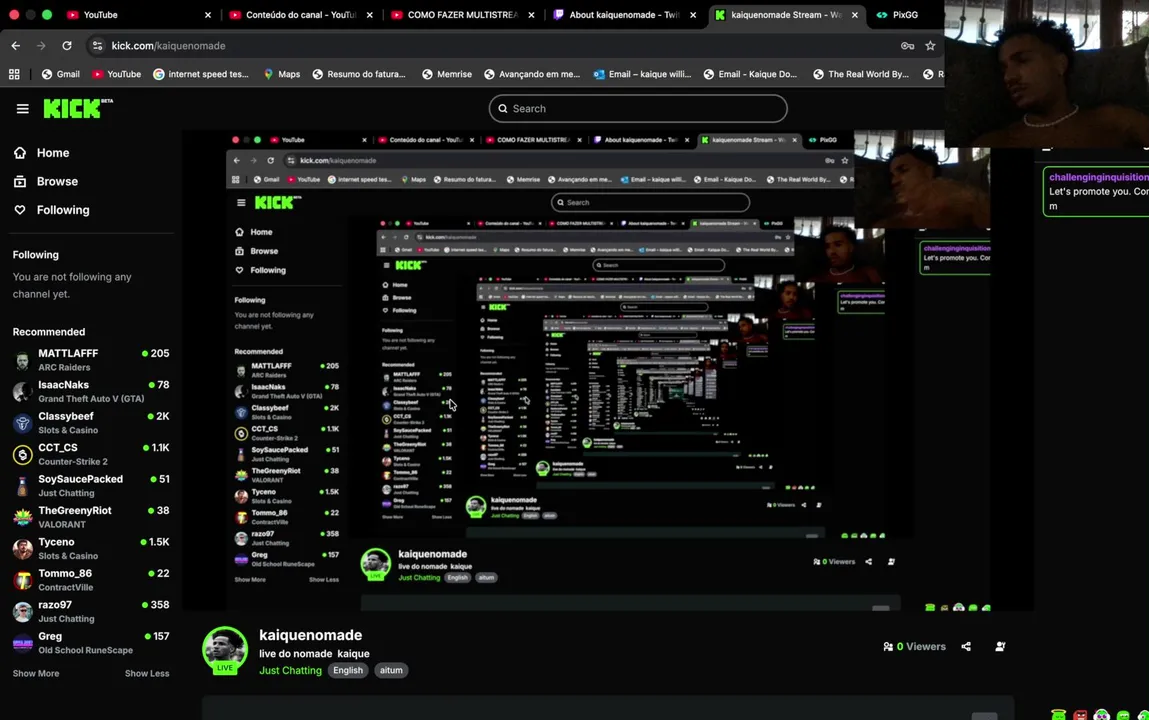Close the kaiquenomade Stream tab
Image resolution: width=1149 pixels, height=720 pixels.
point(854,15)
